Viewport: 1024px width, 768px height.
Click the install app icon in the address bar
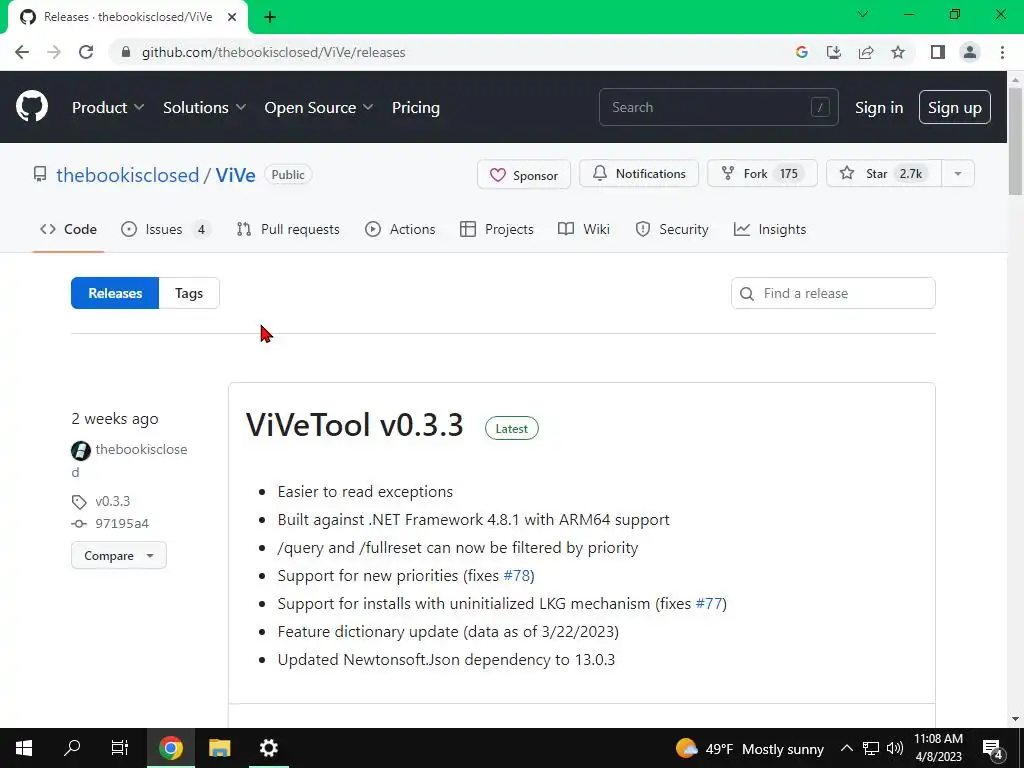coord(834,52)
